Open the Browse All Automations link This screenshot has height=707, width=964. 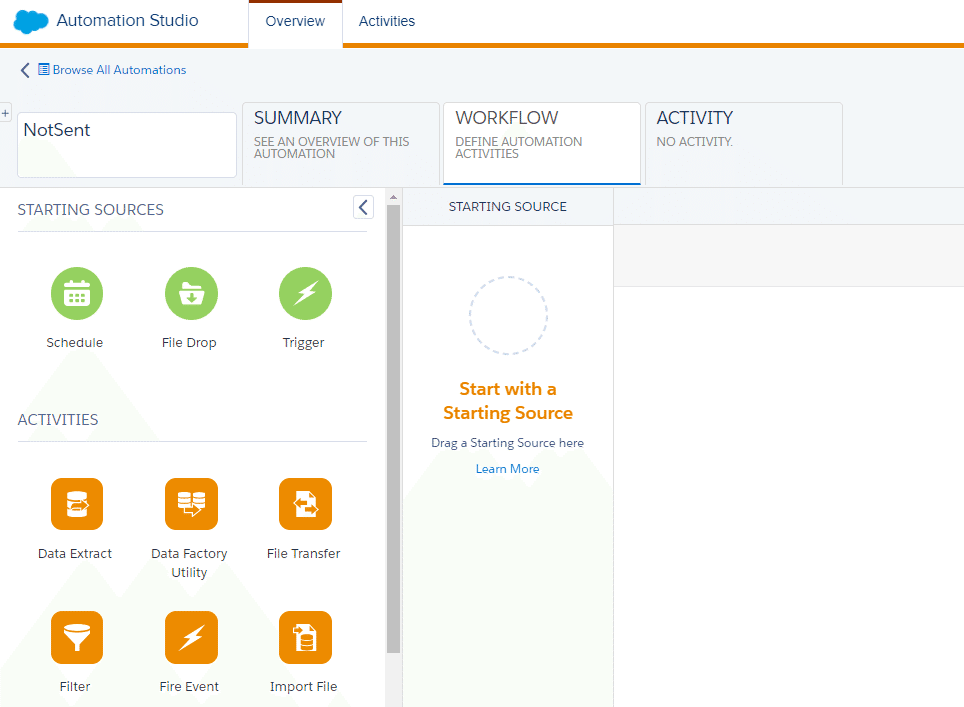click(119, 69)
